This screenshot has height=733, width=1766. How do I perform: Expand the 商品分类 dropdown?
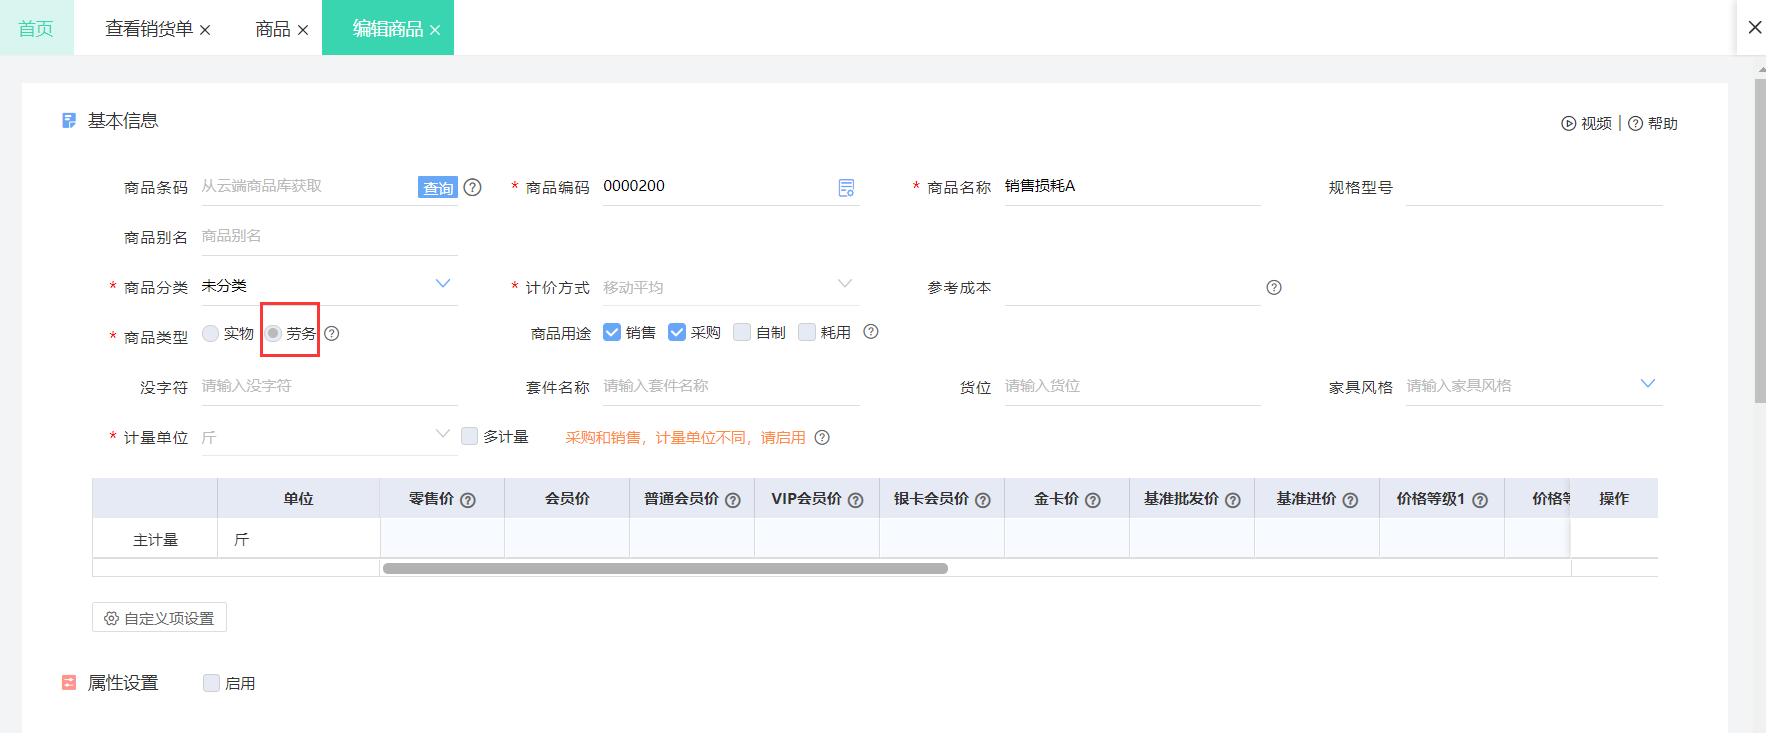tap(443, 284)
